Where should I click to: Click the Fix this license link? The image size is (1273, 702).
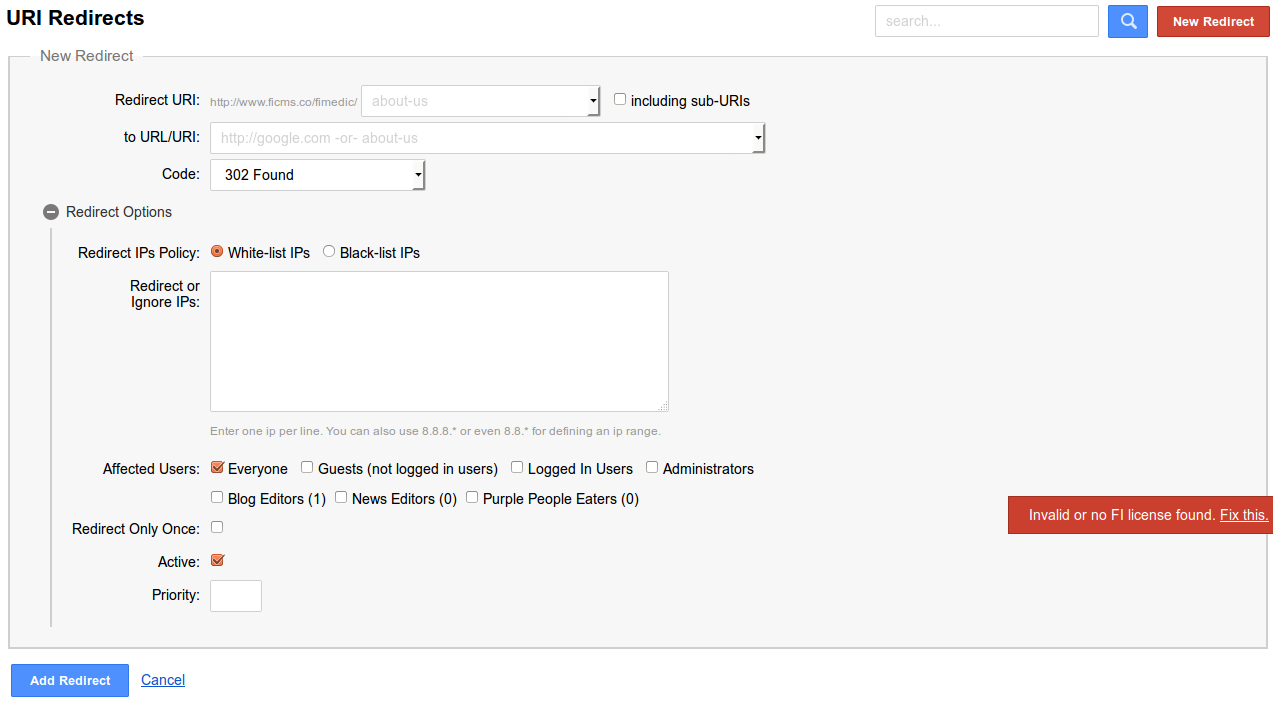point(1244,515)
